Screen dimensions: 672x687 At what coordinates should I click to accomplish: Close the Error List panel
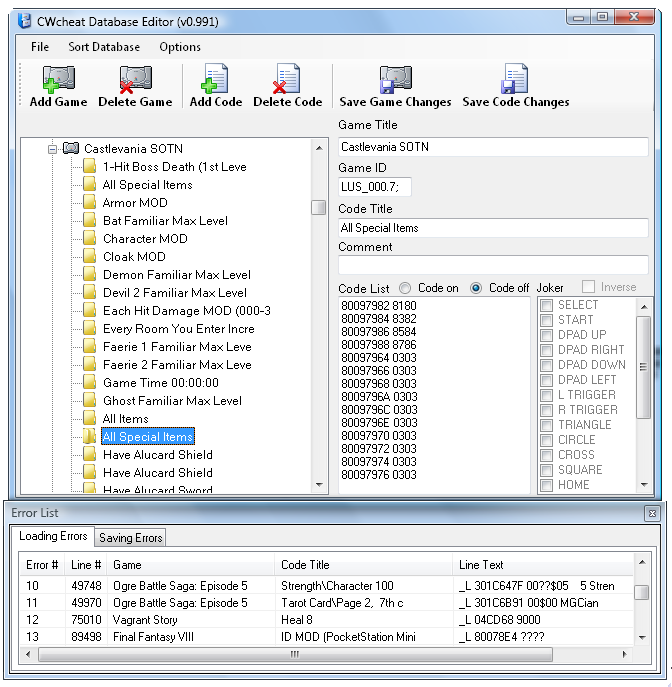[652, 513]
